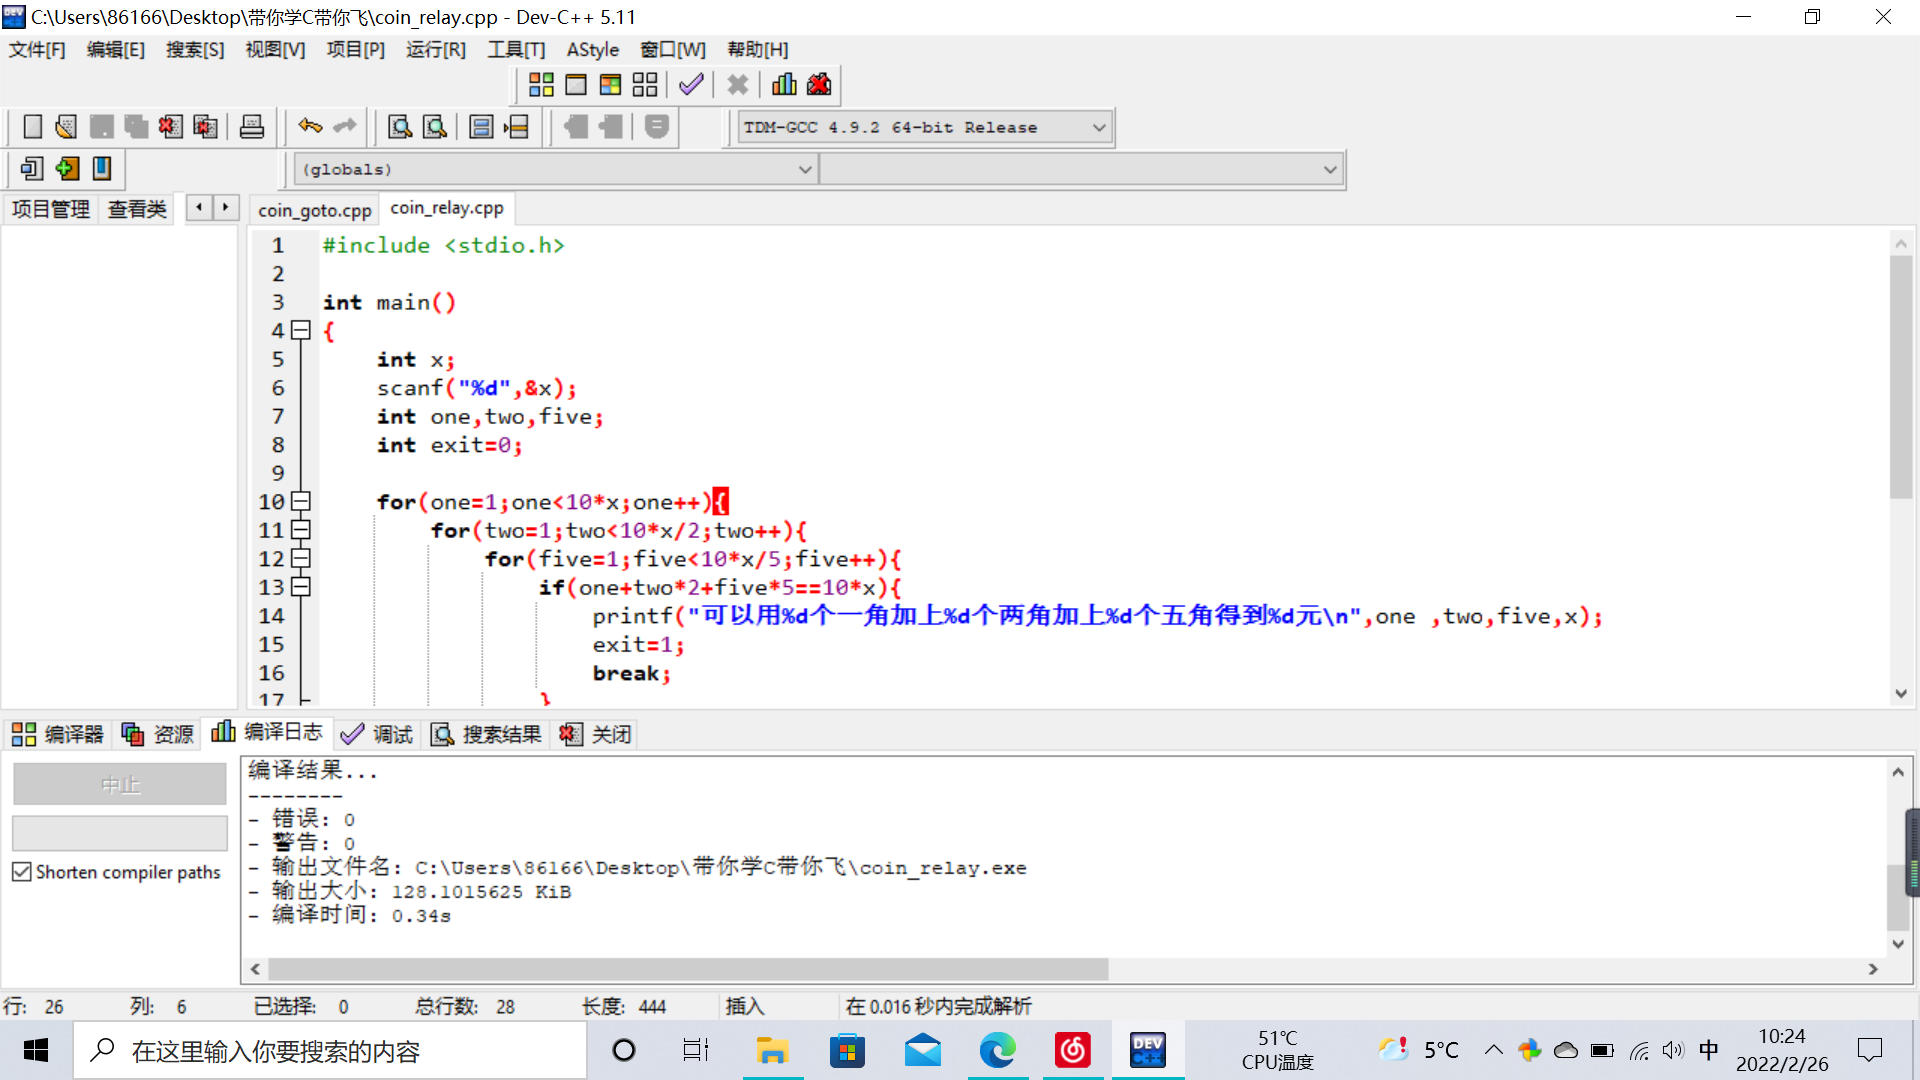1920x1080 pixels.
Task: Open the TDM-GCC compiler set dropdown
Action: pos(925,127)
